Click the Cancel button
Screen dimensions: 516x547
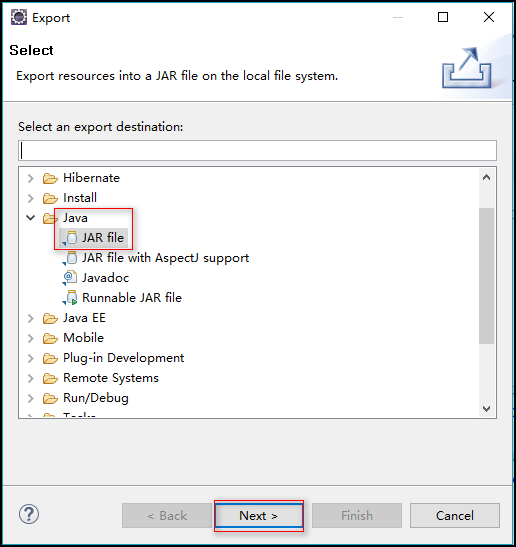tap(455, 515)
